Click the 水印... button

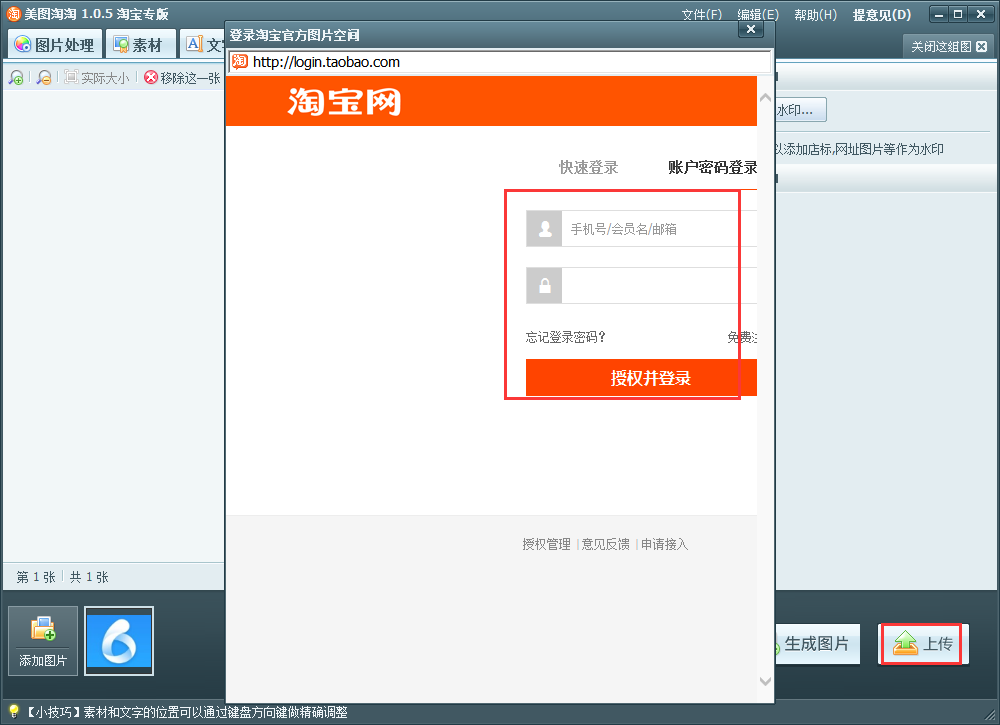(801, 110)
